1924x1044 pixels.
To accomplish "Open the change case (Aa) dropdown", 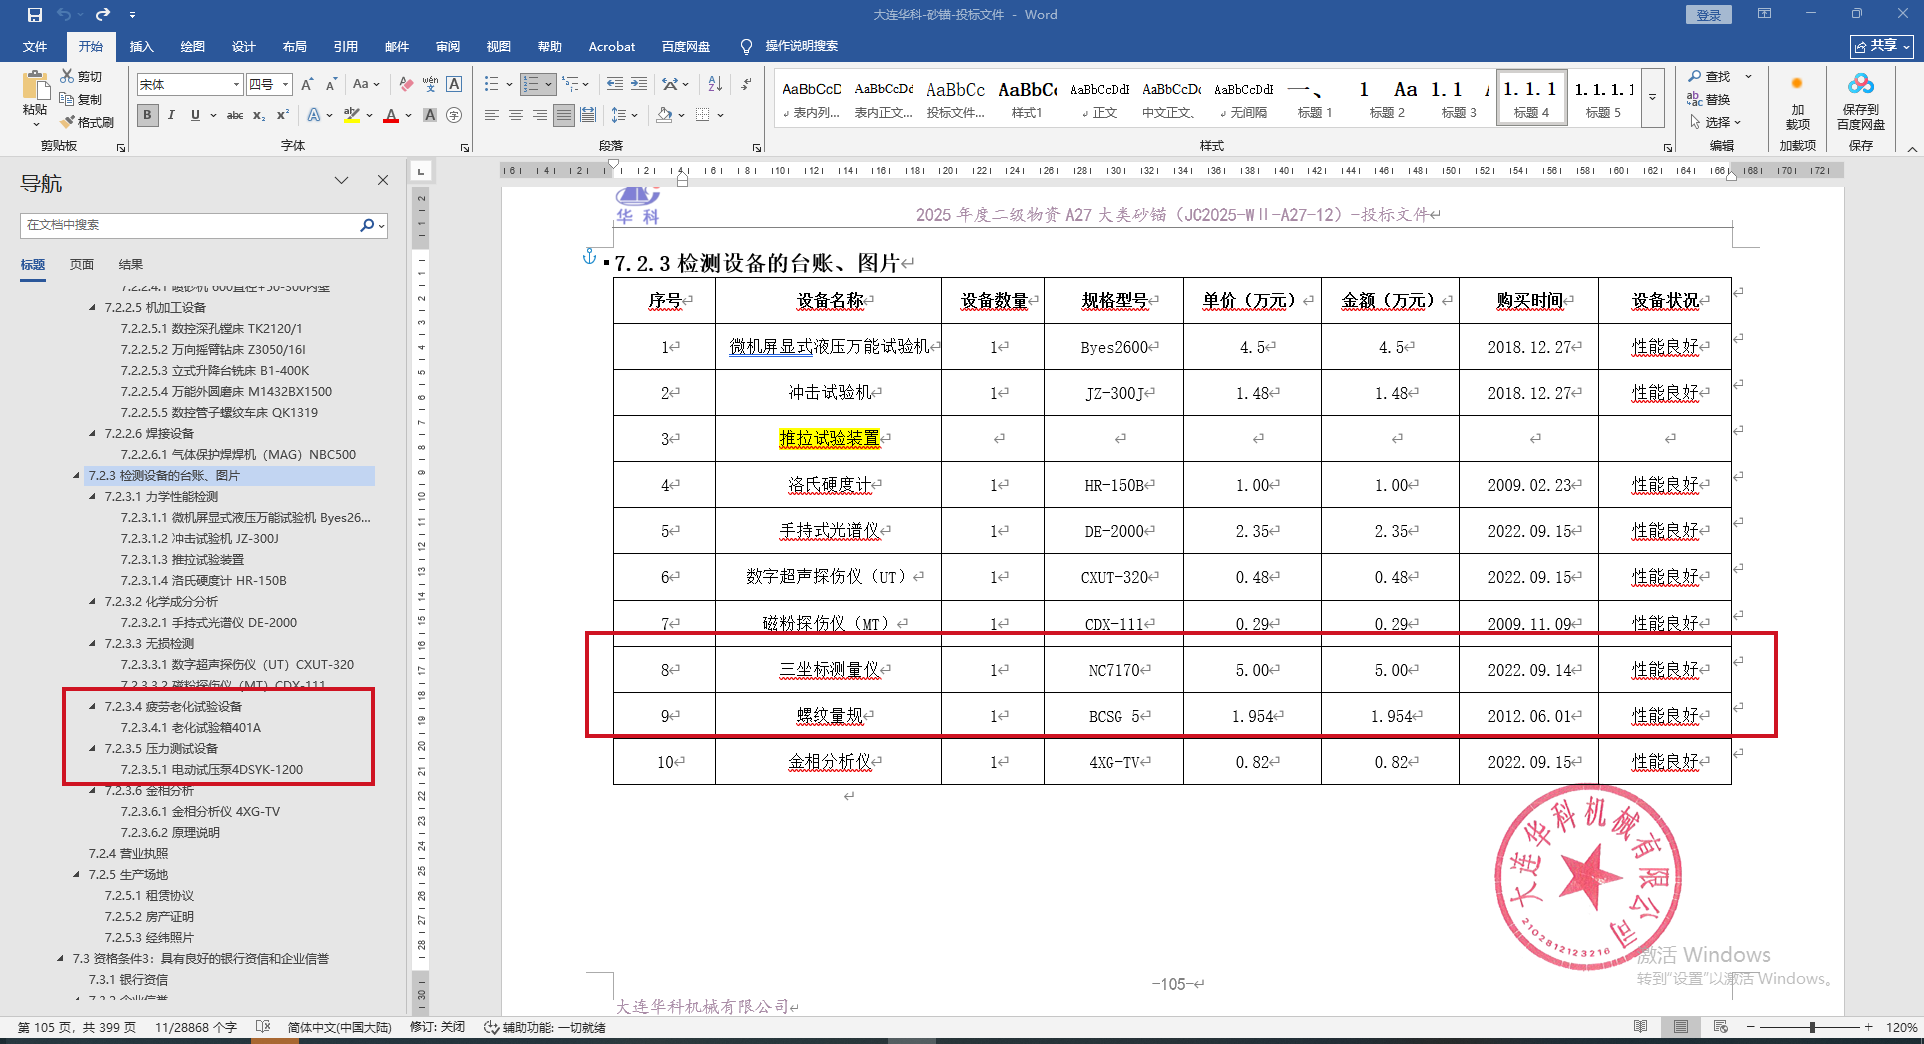I will click(366, 85).
